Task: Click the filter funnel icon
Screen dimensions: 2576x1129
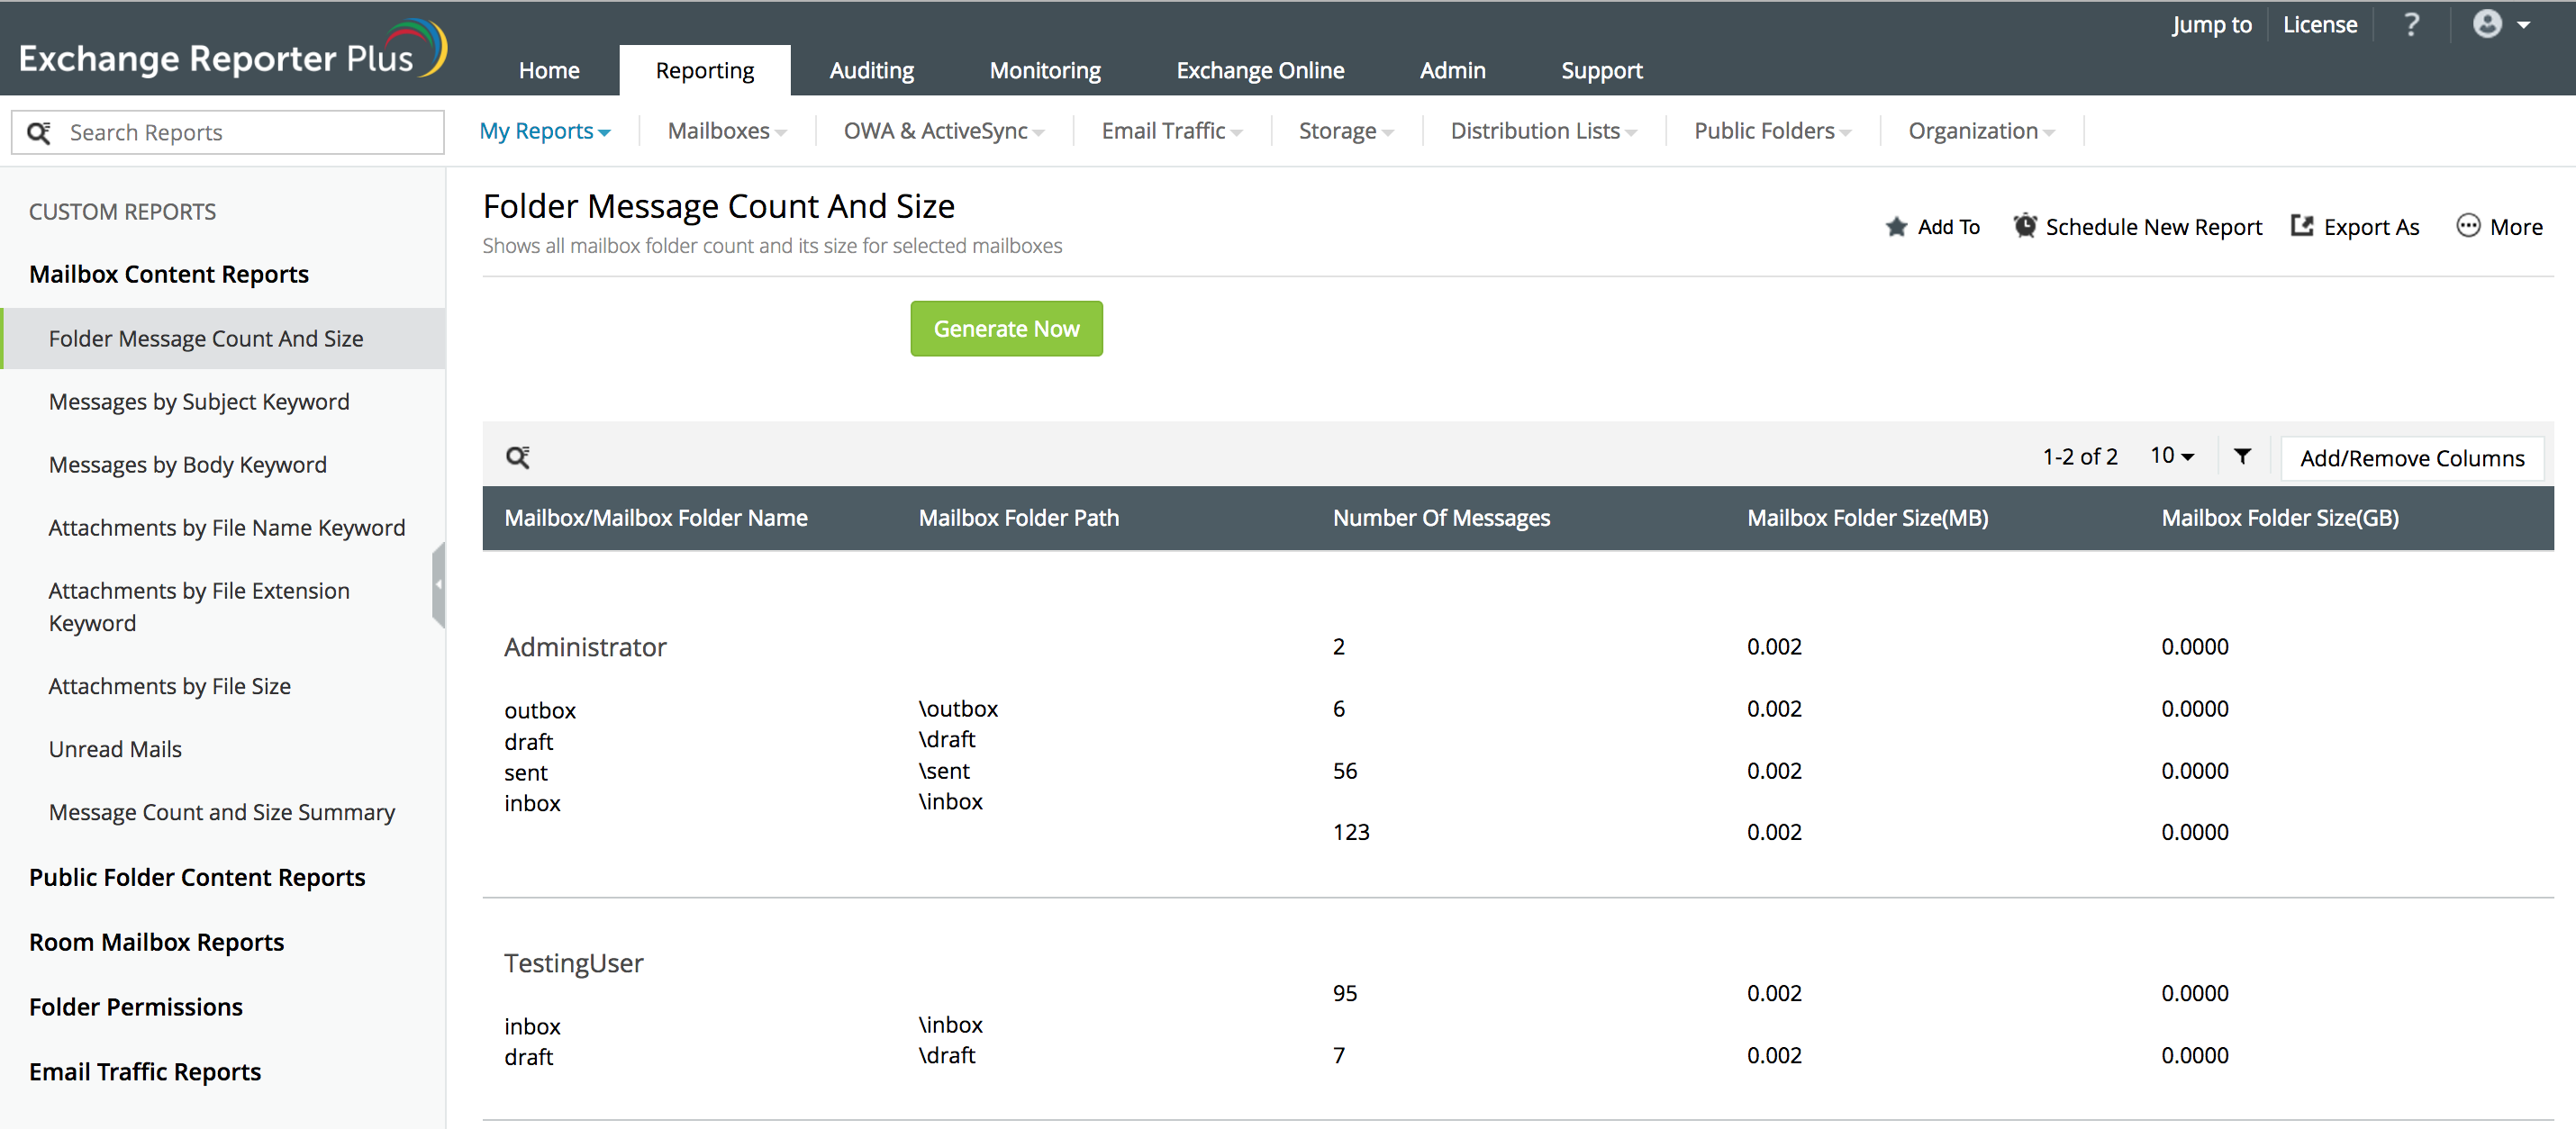Action: coord(2242,457)
